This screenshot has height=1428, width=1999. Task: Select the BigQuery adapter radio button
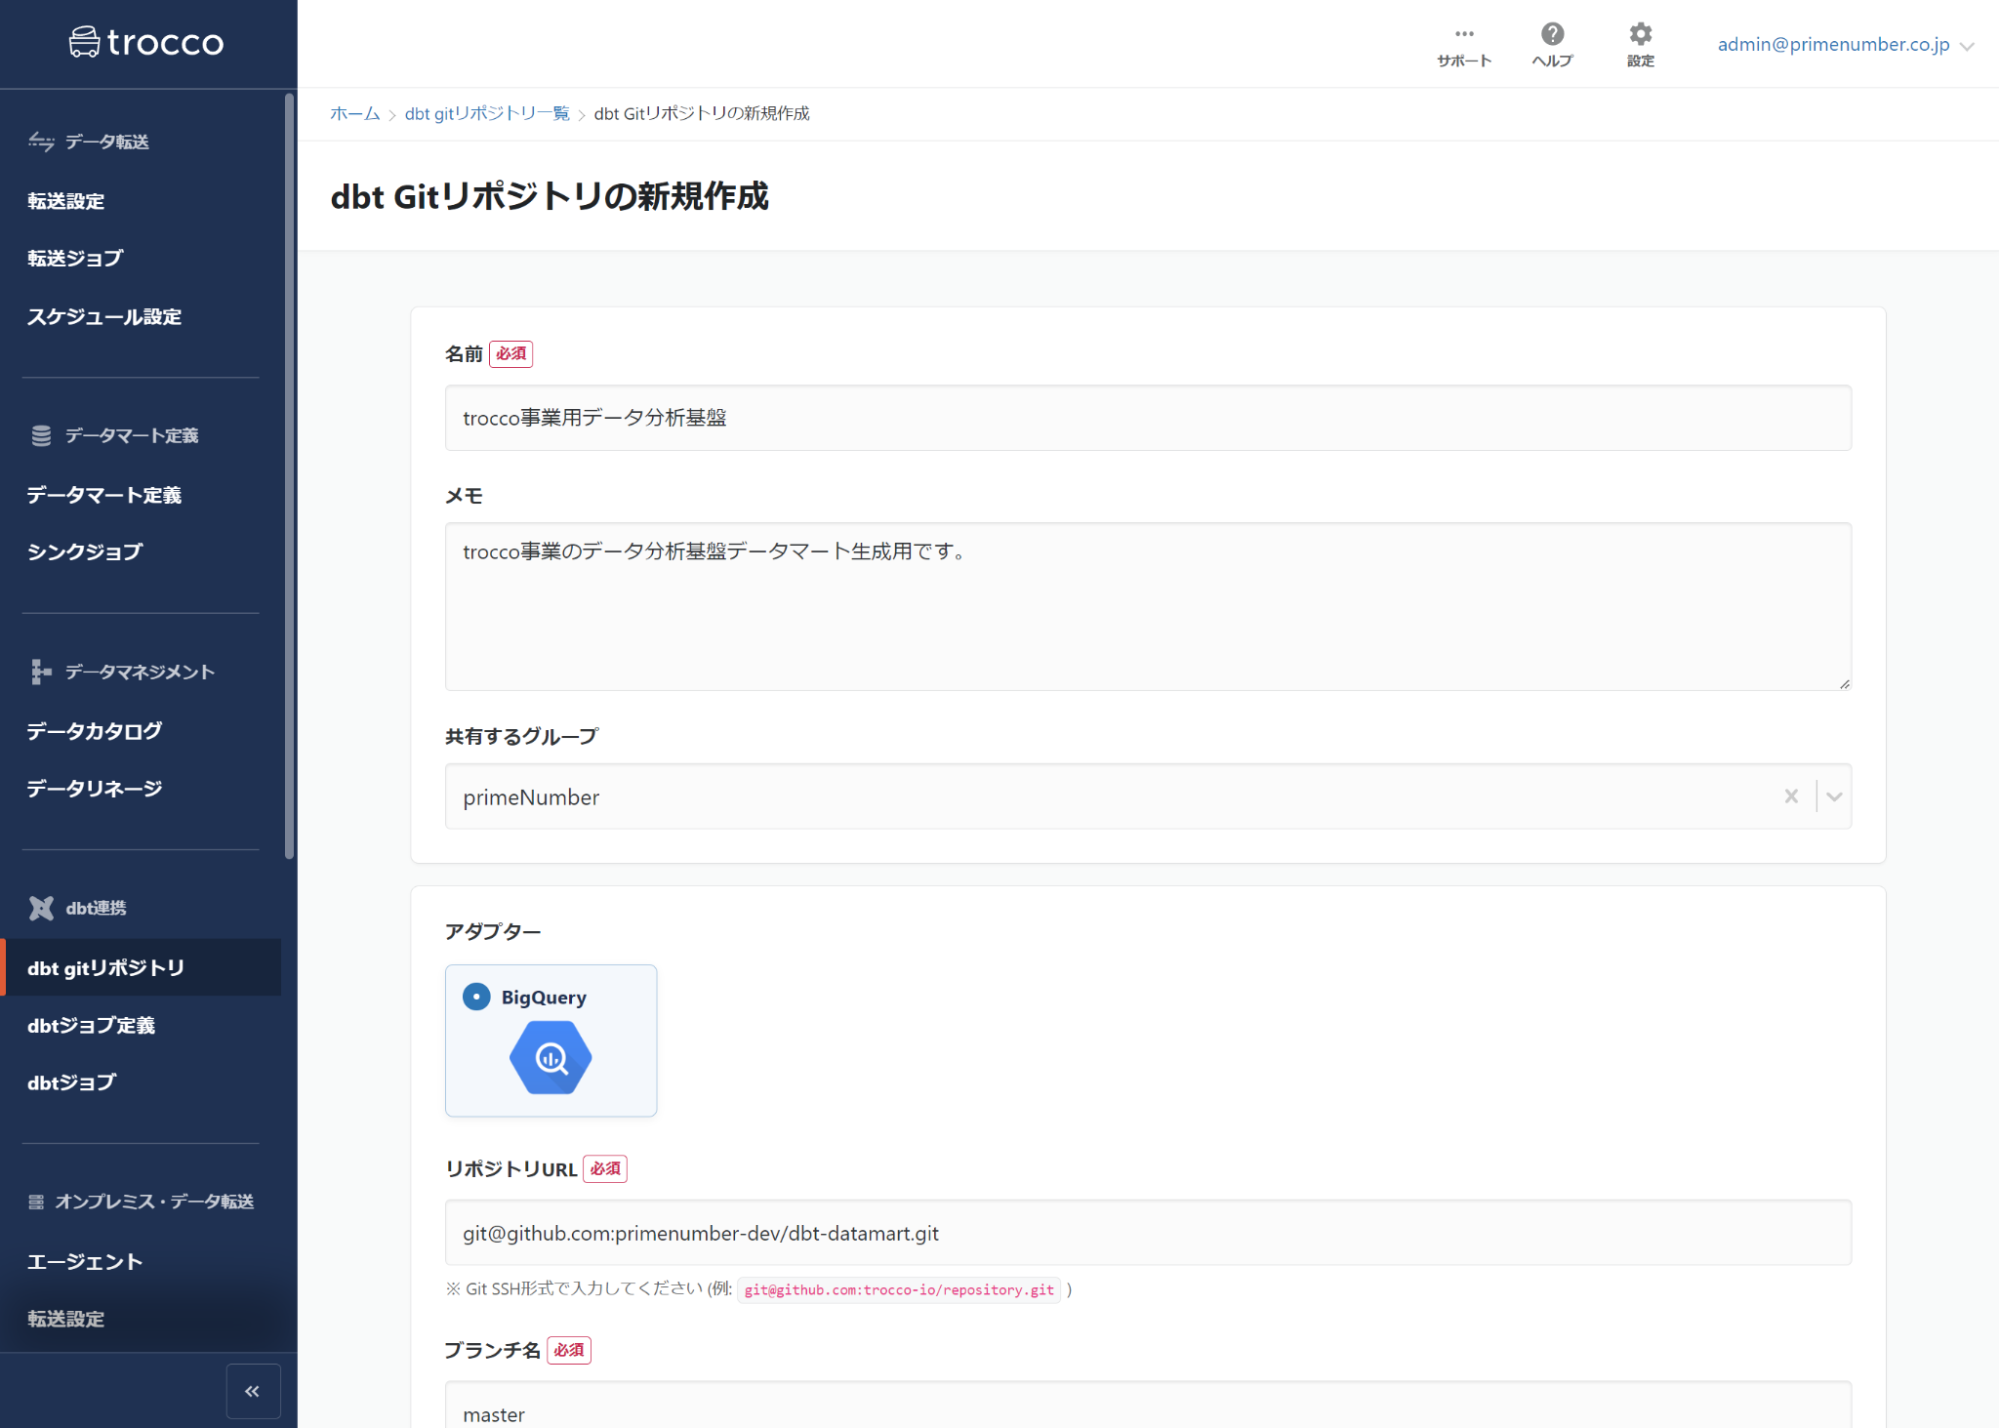[x=477, y=997]
